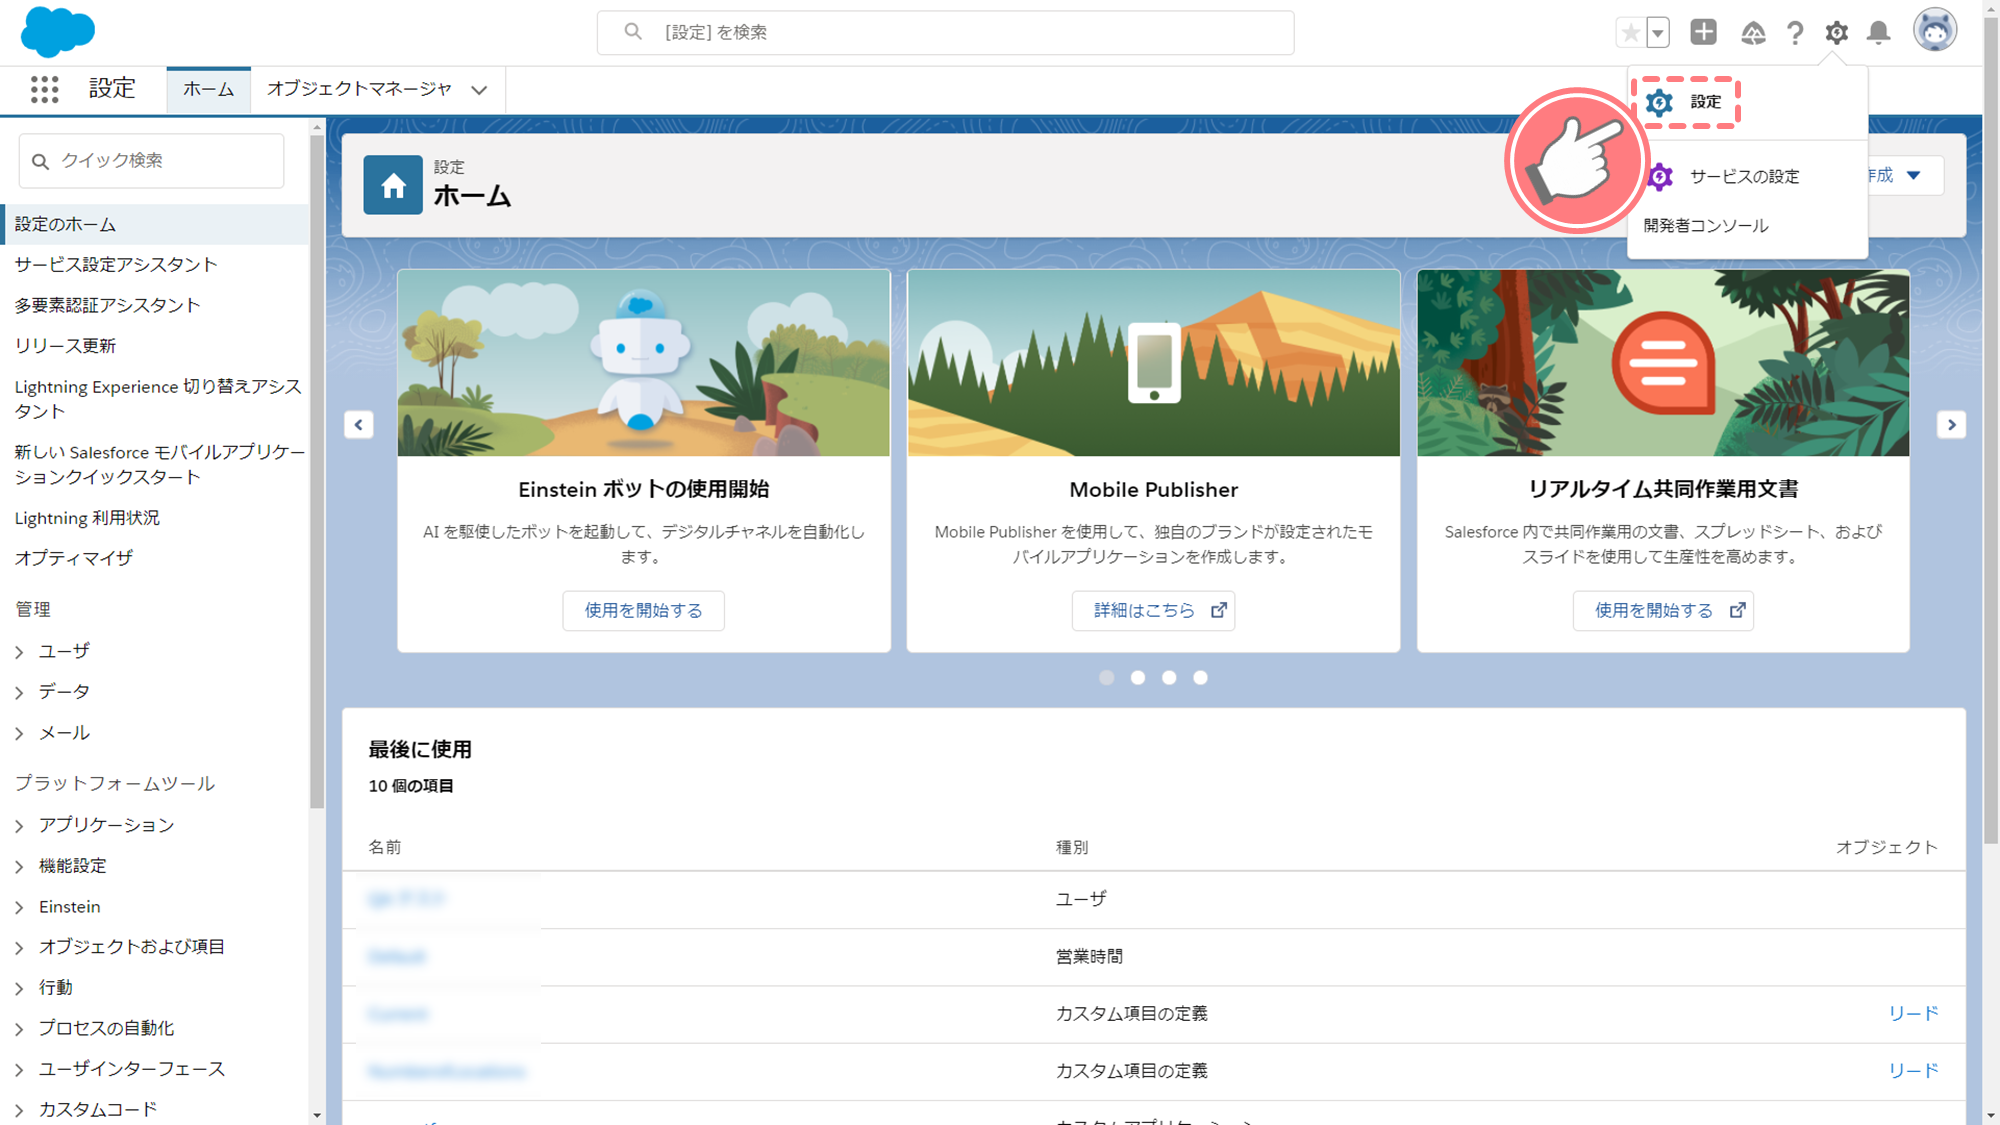Select the second carousel page dot
Image resolution: width=2000 pixels, height=1125 pixels.
[1138, 678]
